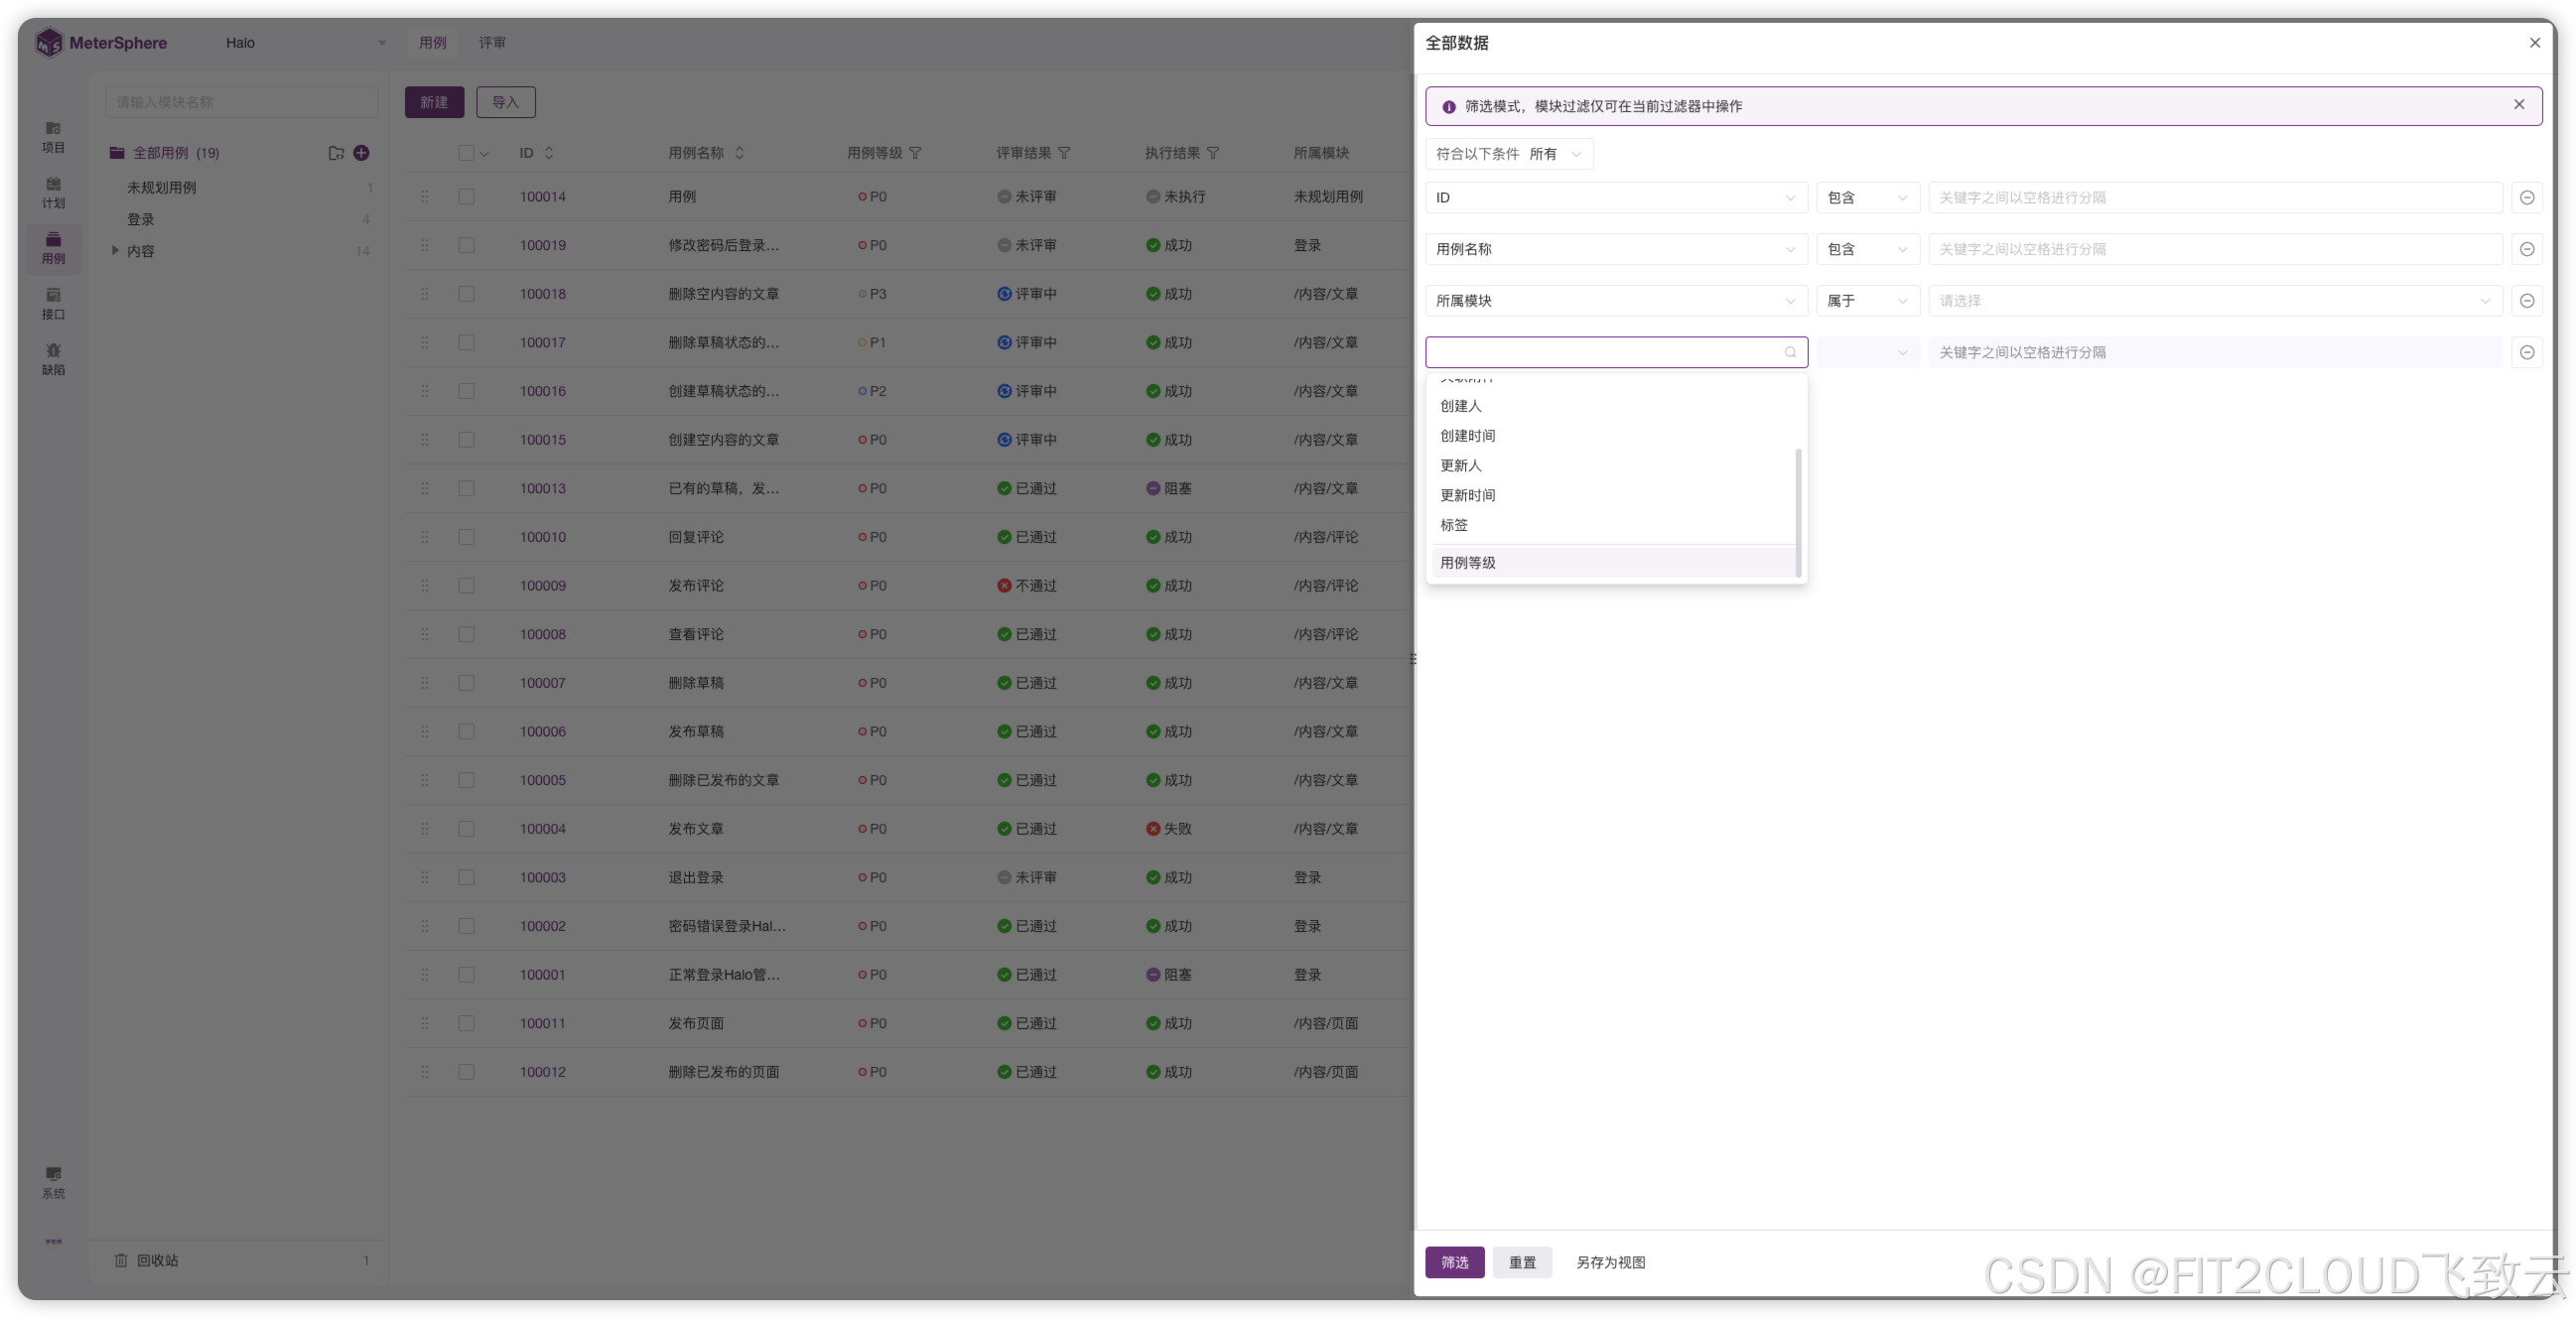Remove the 用例名称 filter condition row
The image size is (2576, 1318).
[2526, 249]
